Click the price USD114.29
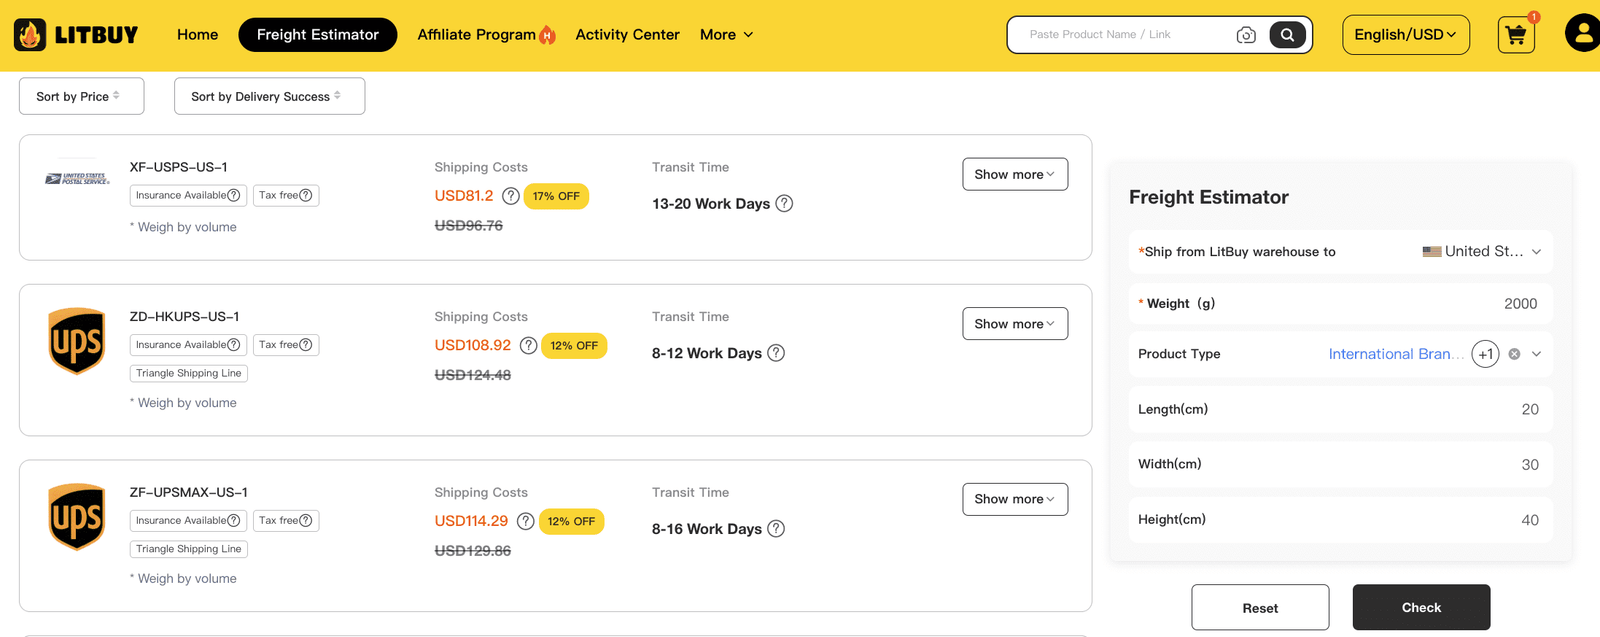Image resolution: width=1600 pixels, height=637 pixels. [471, 522]
